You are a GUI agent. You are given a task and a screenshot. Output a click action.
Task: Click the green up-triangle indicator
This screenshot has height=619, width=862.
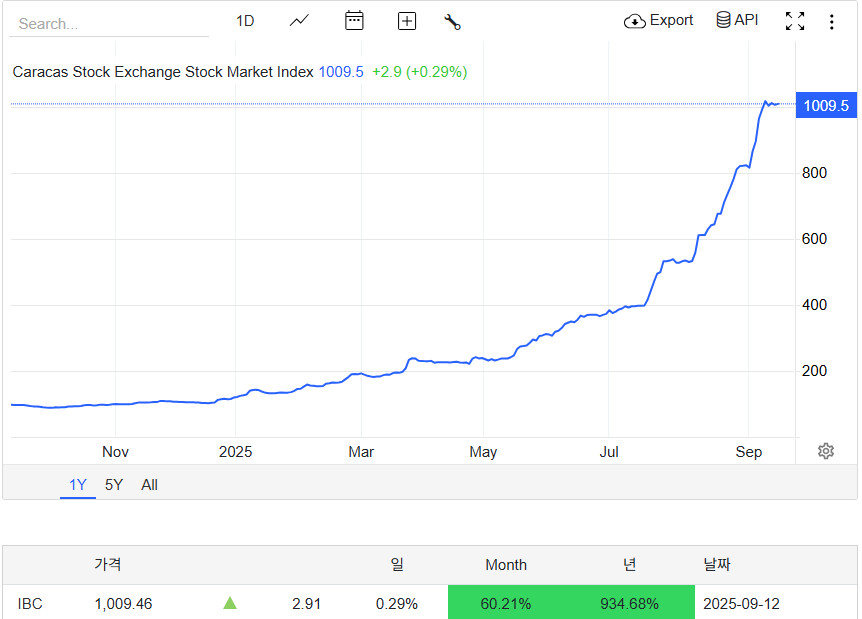[230, 603]
